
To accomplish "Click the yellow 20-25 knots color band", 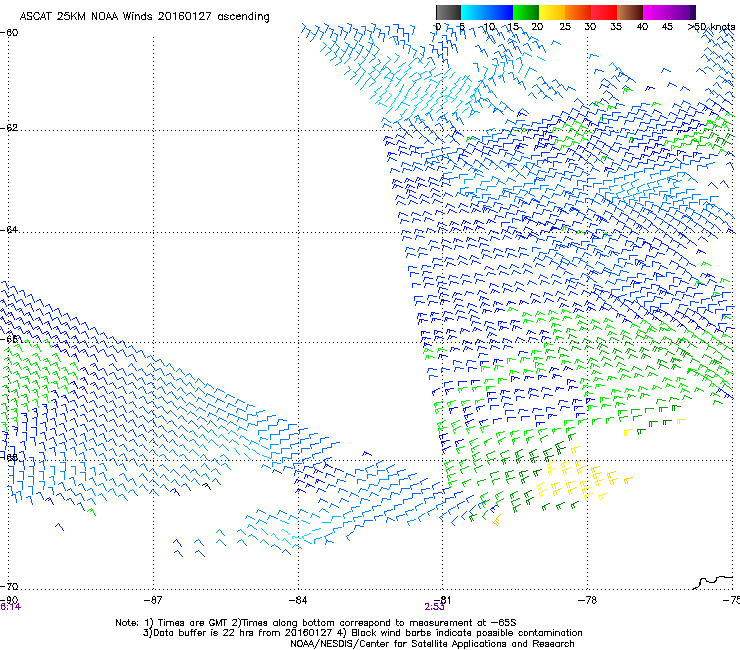I will (x=552, y=12).
